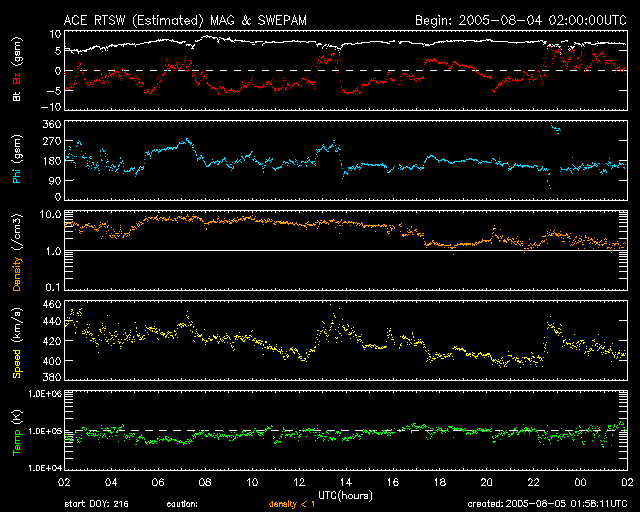Click the 360 tick on the Phi axis
640x512 pixels.
tap(52, 124)
